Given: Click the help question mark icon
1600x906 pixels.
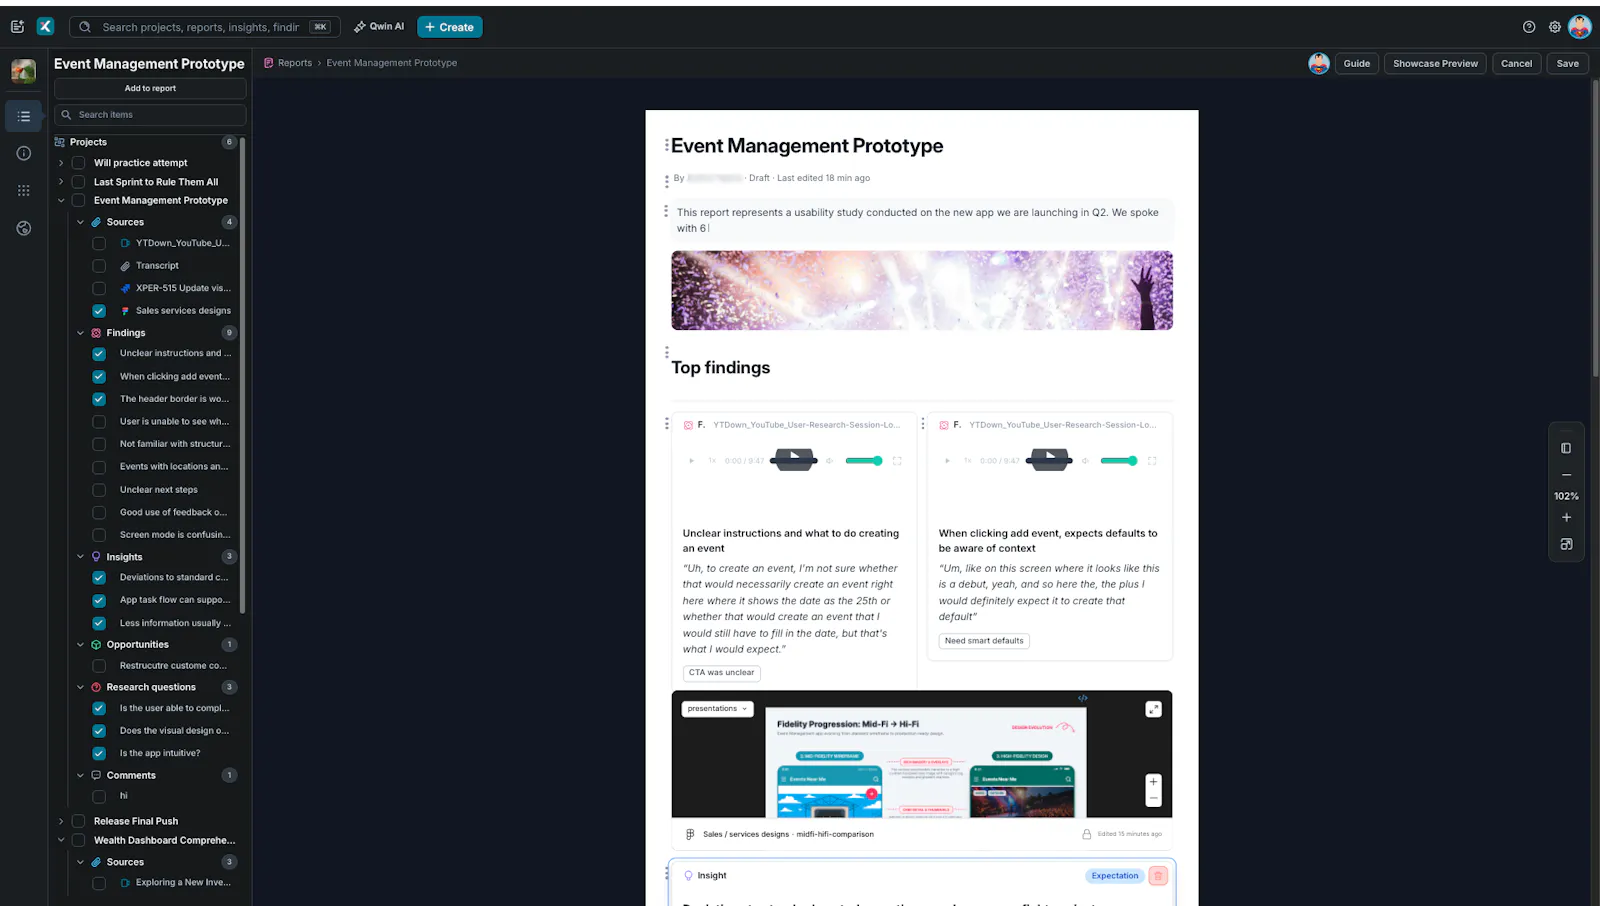Looking at the screenshot, I should point(1529,27).
